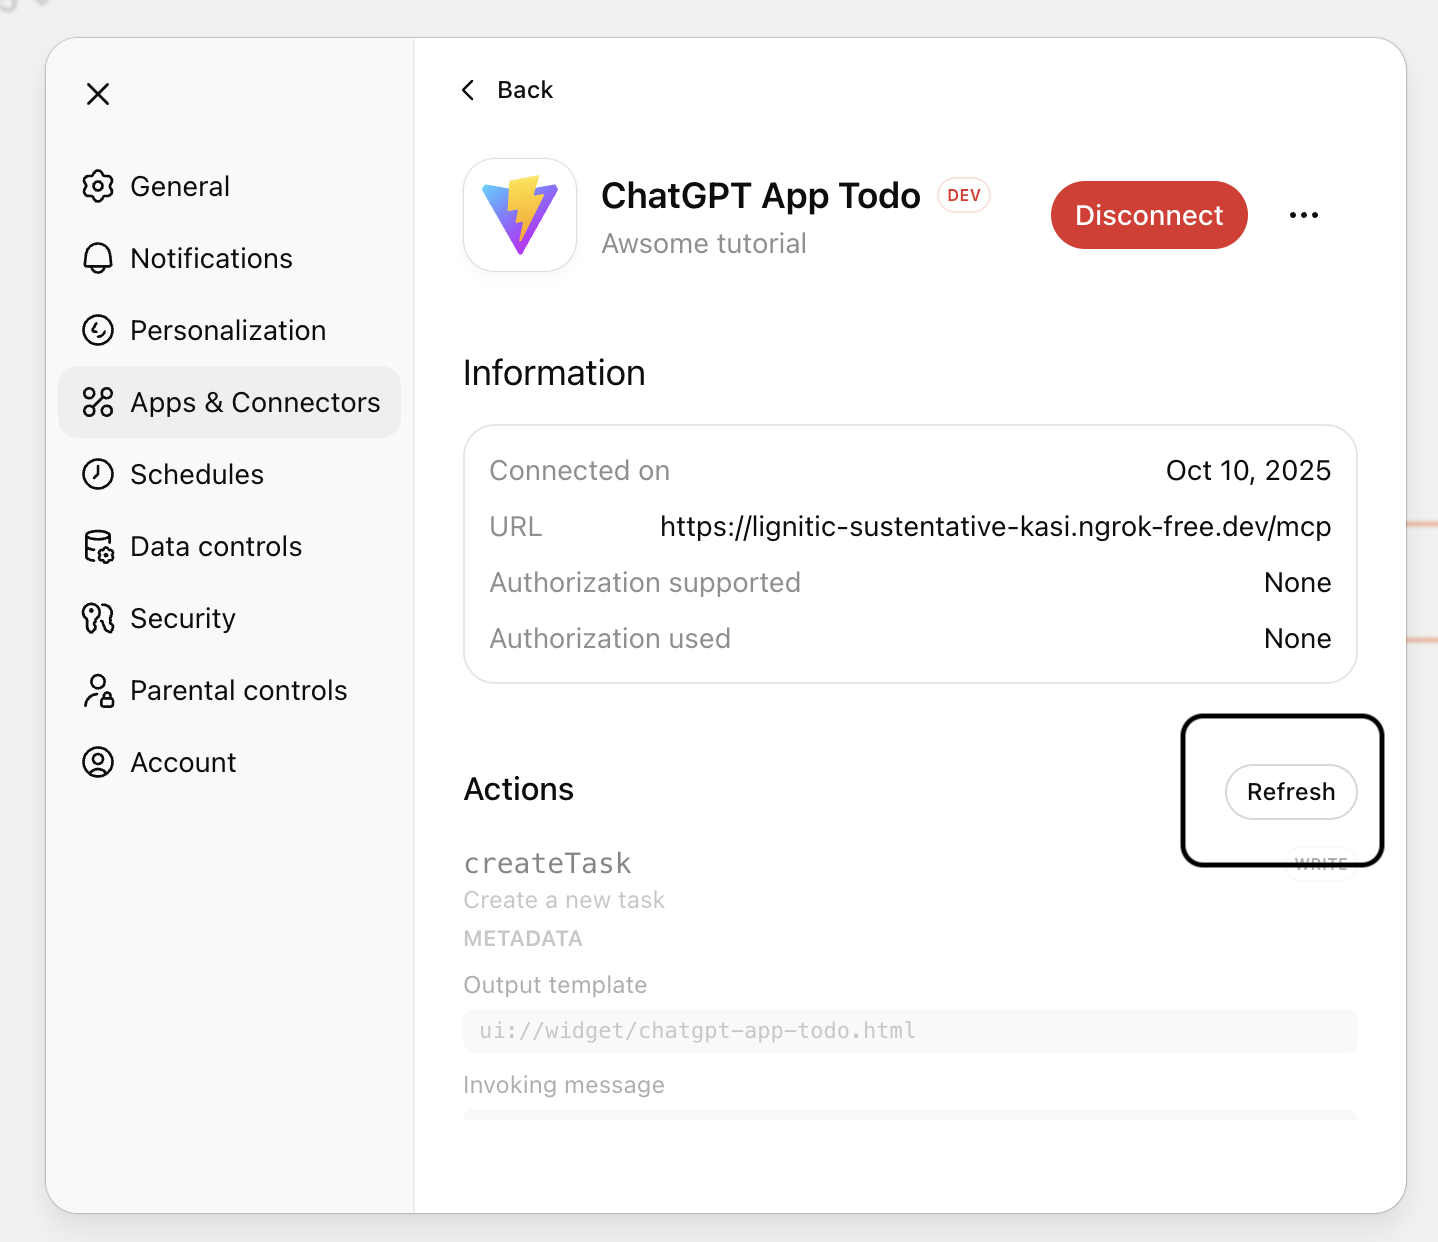Click the ngrok MCP server URL
Screen dimensions: 1438x1242
point(994,527)
